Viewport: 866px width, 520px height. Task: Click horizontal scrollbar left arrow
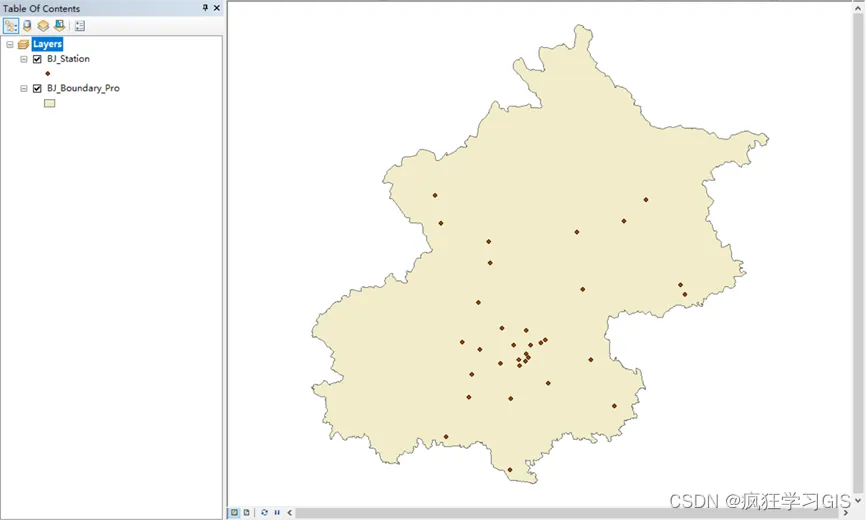pos(289,512)
